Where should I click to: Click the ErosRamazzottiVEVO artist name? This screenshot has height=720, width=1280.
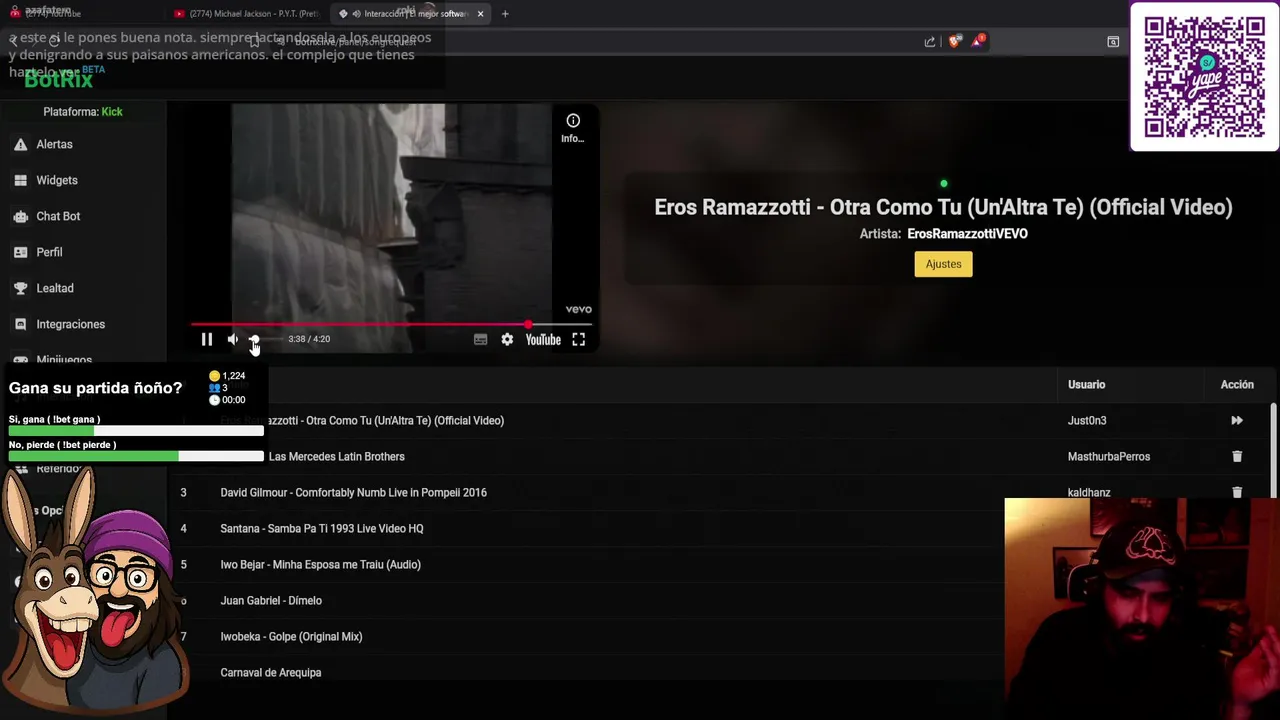point(967,234)
